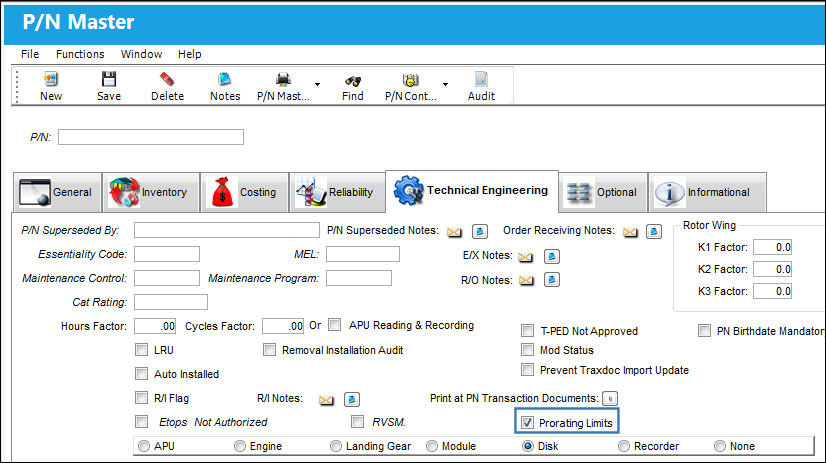Image resolution: width=826 pixels, height=463 pixels.
Task: Click the Cat Rating field
Action: coord(171,302)
